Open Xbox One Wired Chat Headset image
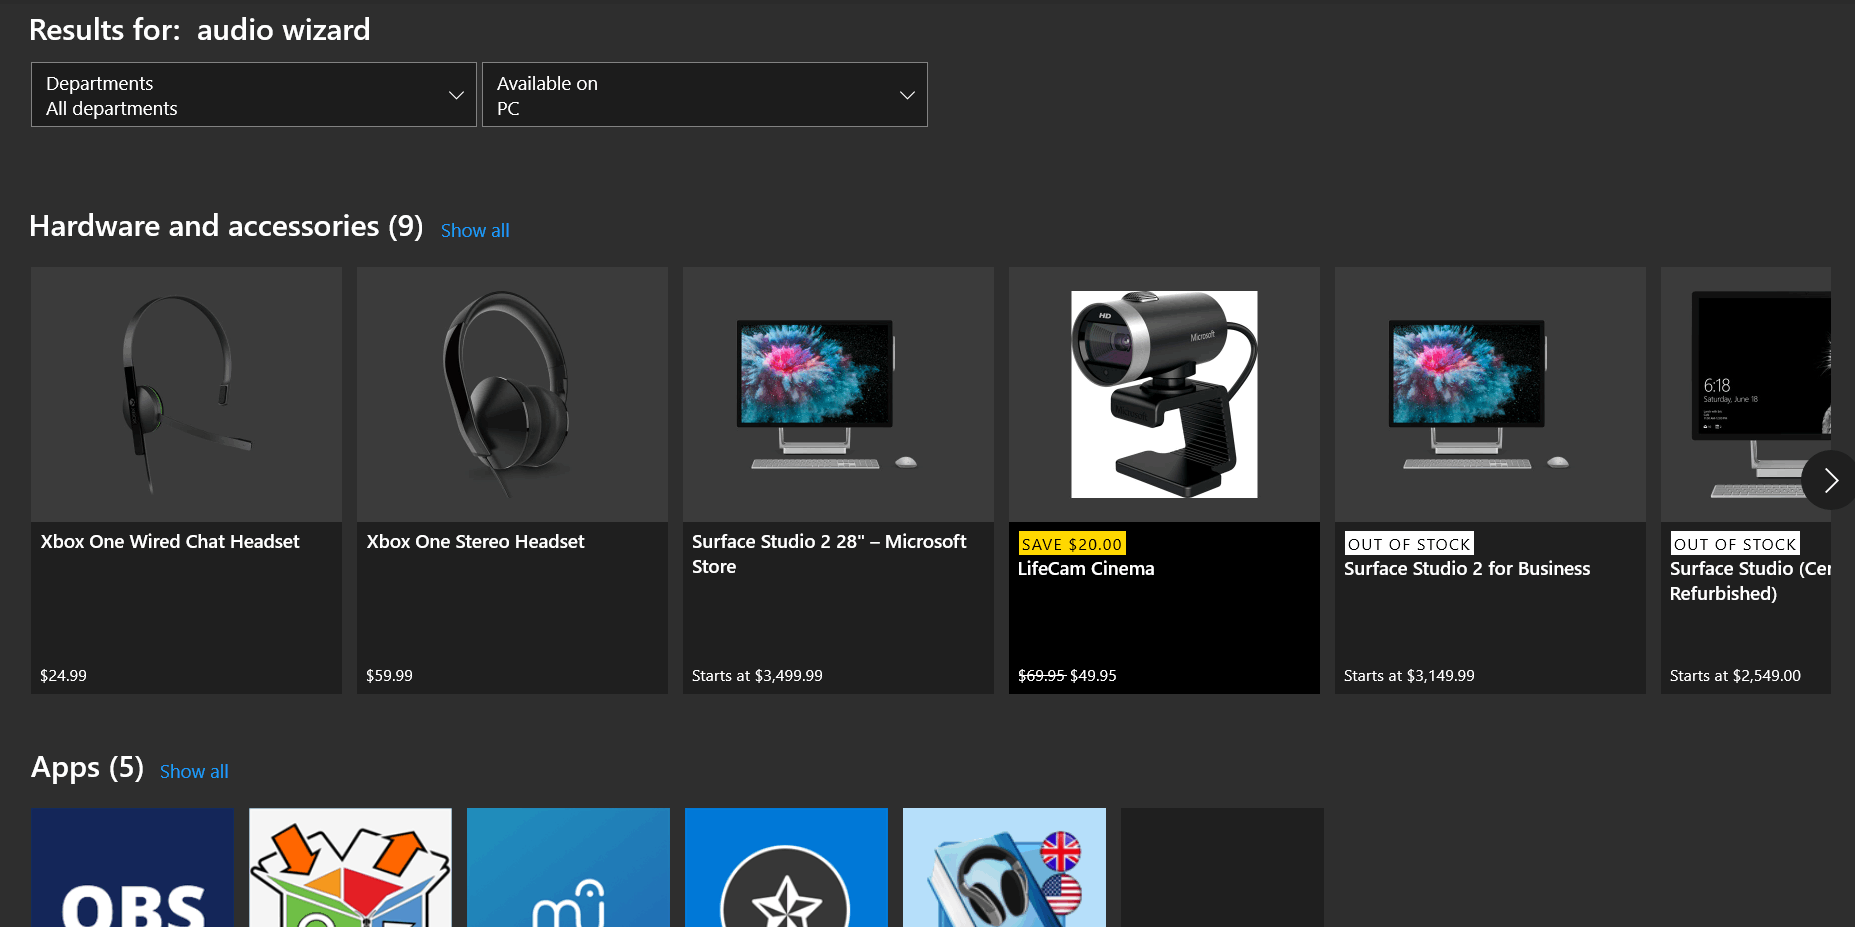 tap(186, 394)
